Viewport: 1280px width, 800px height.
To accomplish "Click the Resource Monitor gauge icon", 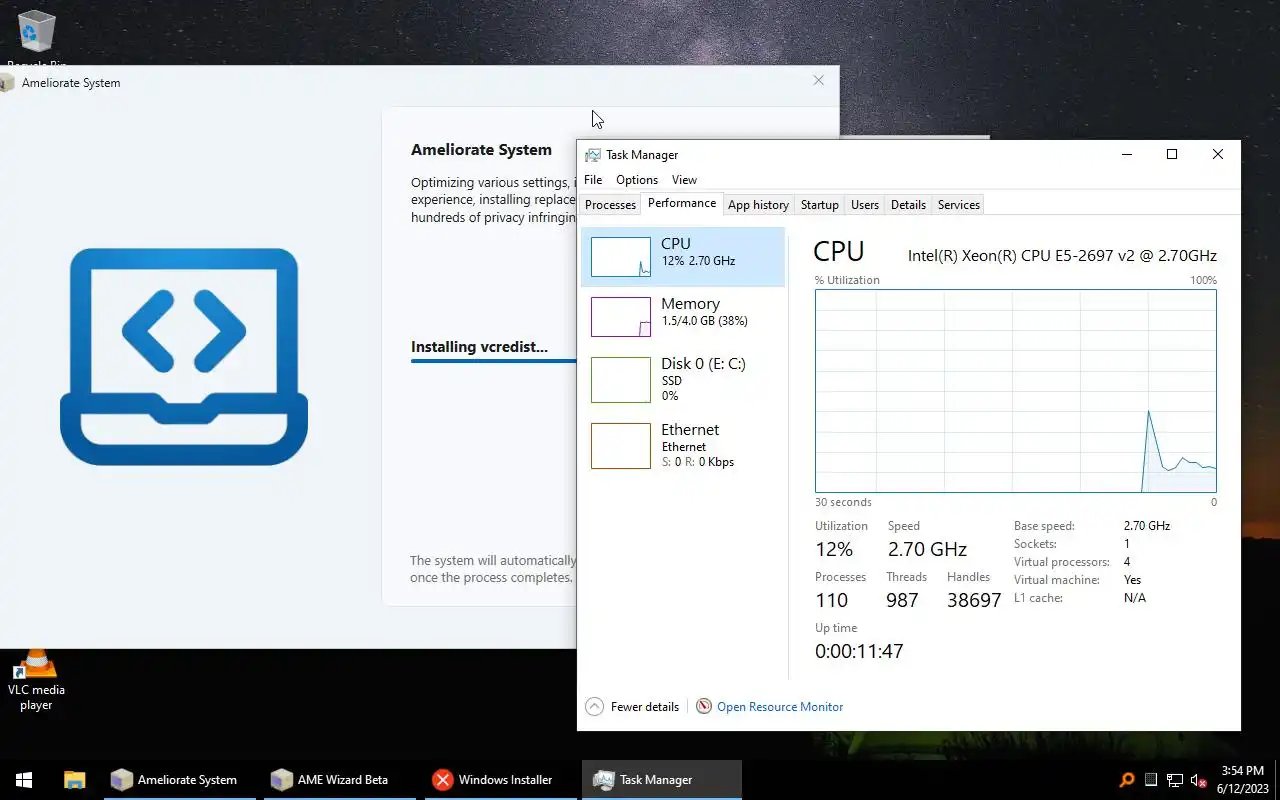I will pos(704,707).
